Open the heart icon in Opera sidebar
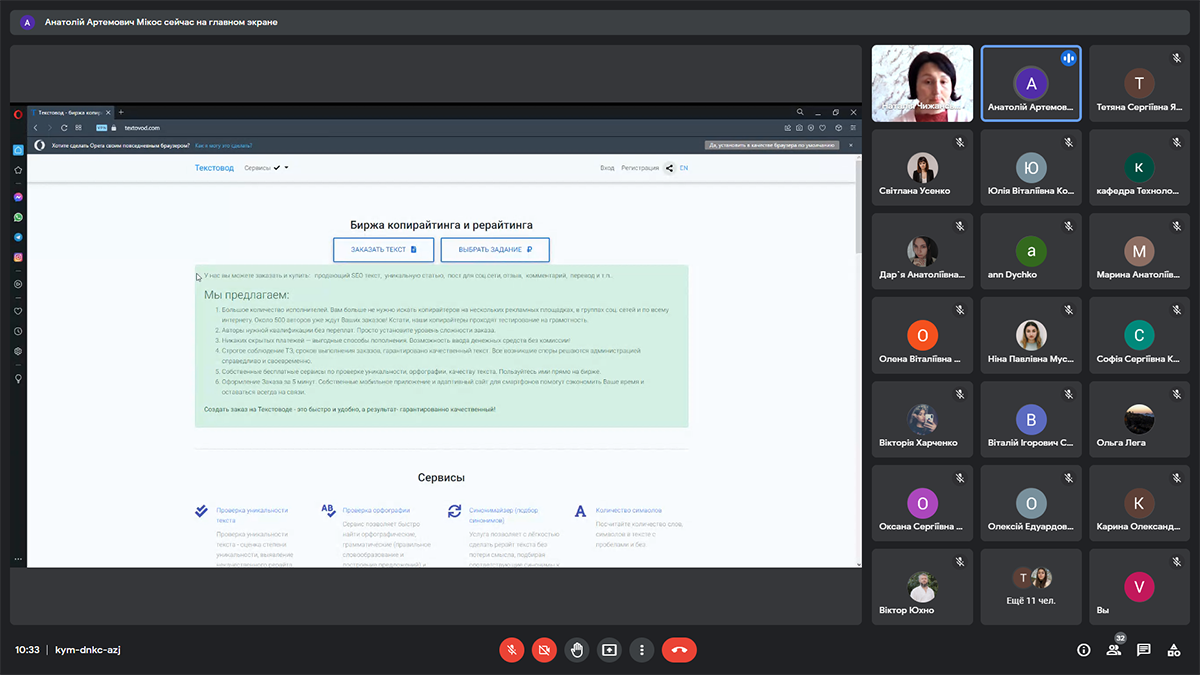The width and height of the screenshot is (1200, 675). pyautogui.click(x=18, y=311)
